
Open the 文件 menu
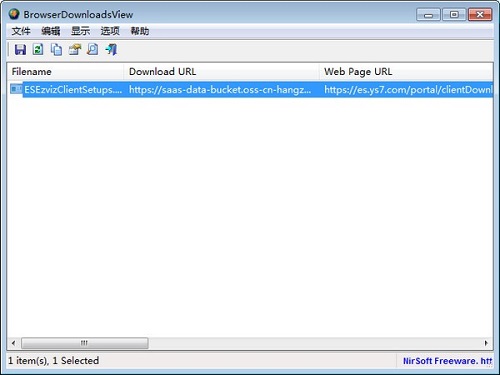pos(21,31)
